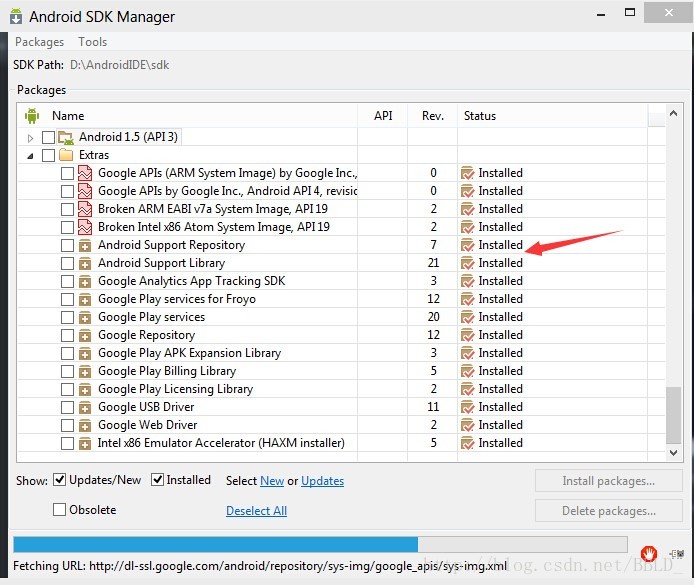Click the Deselect All link
This screenshot has width=694, height=585.
pyautogui.click(x=256, y=511)
